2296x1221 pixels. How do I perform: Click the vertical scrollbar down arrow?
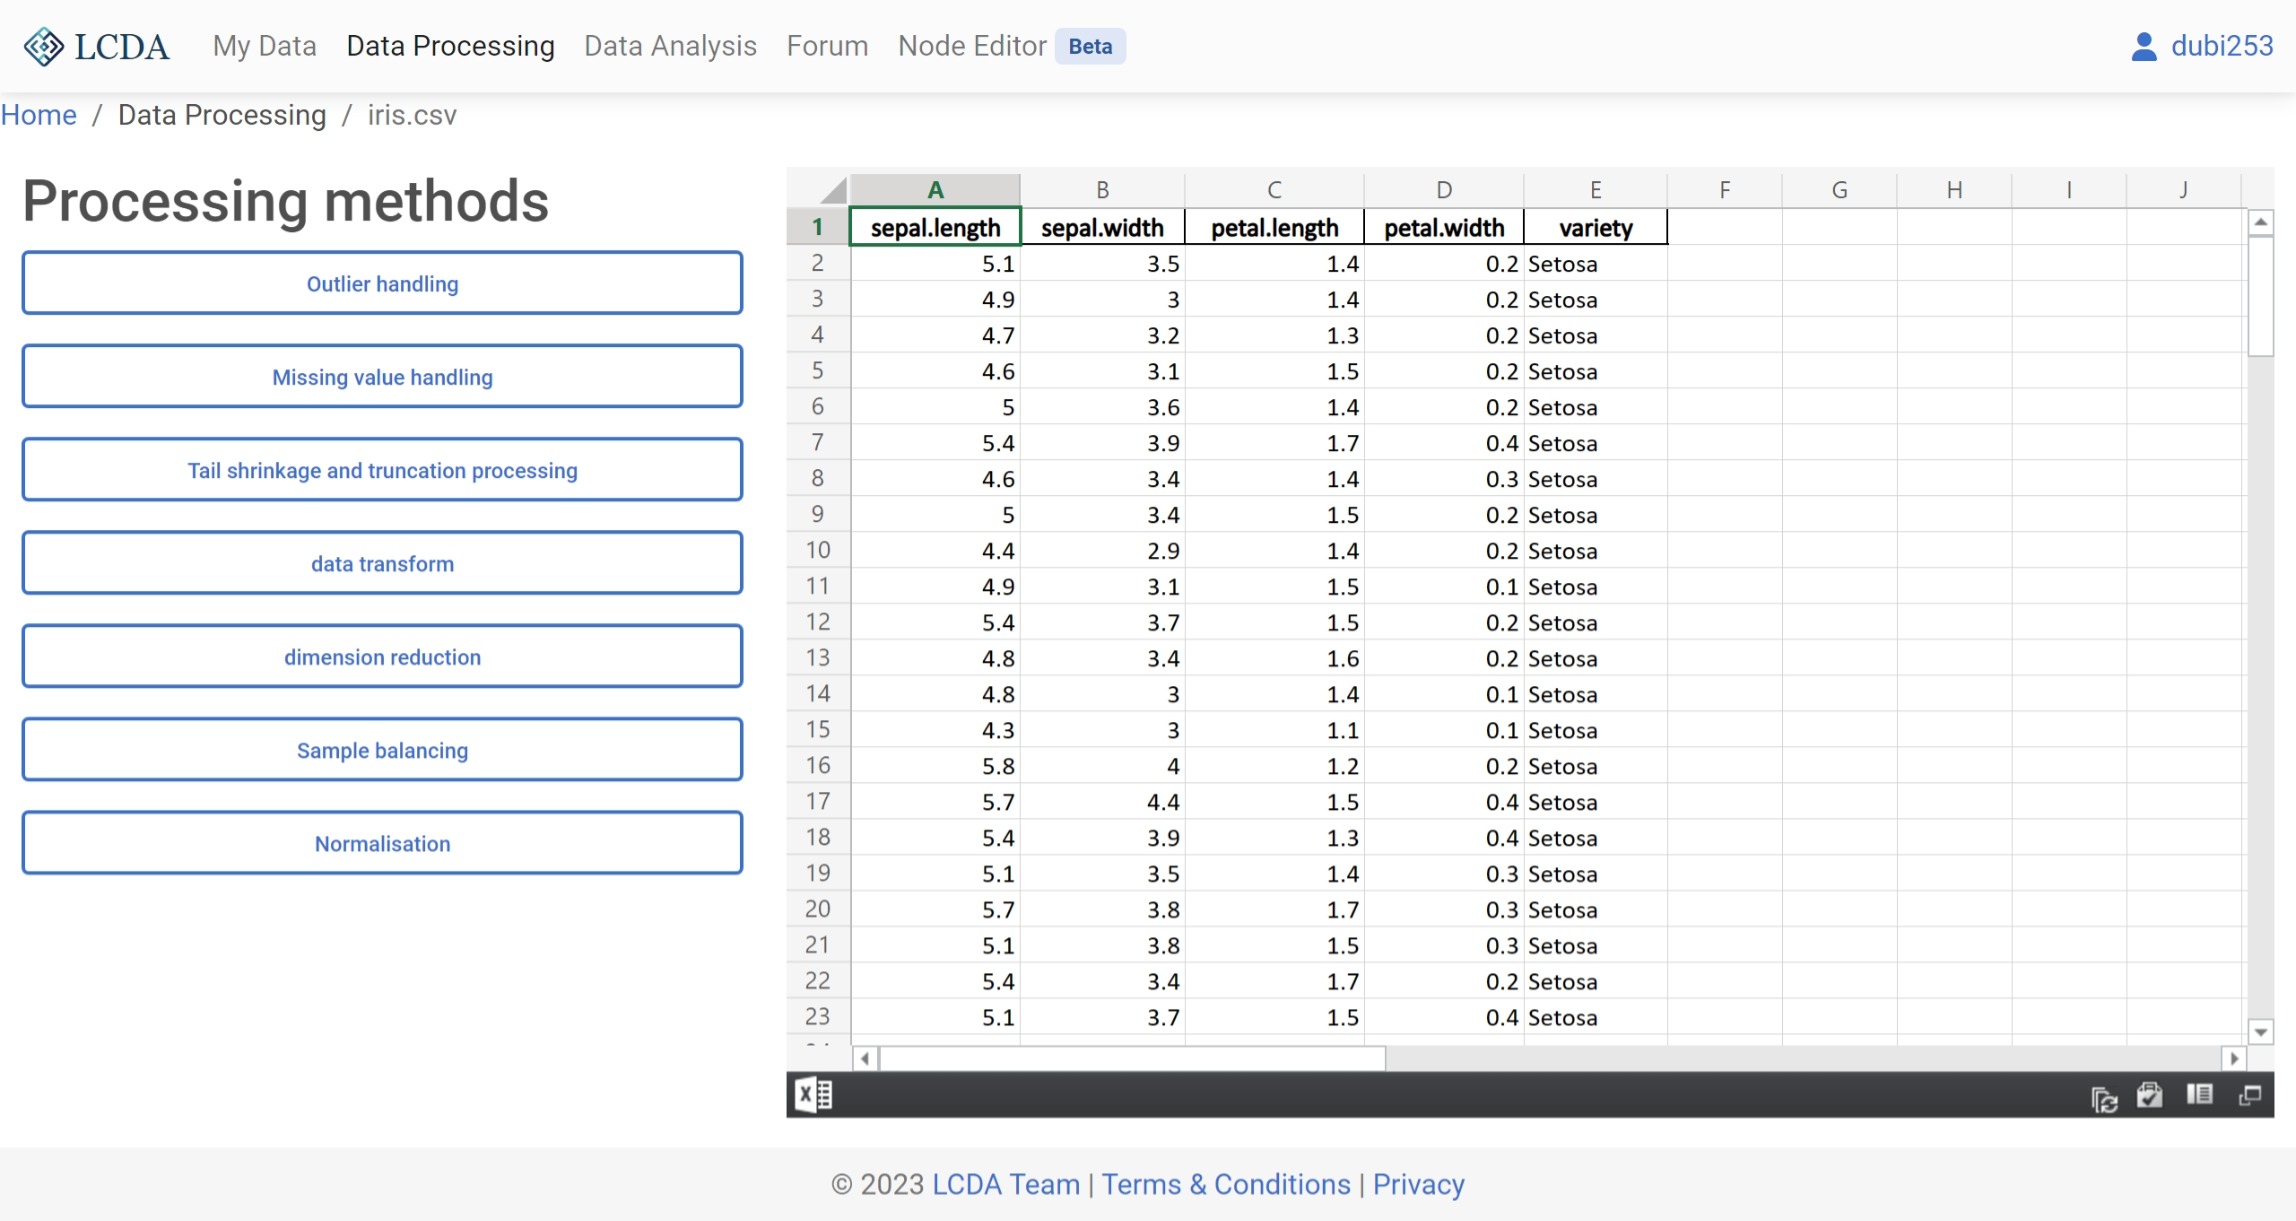pos(2260,1031)
